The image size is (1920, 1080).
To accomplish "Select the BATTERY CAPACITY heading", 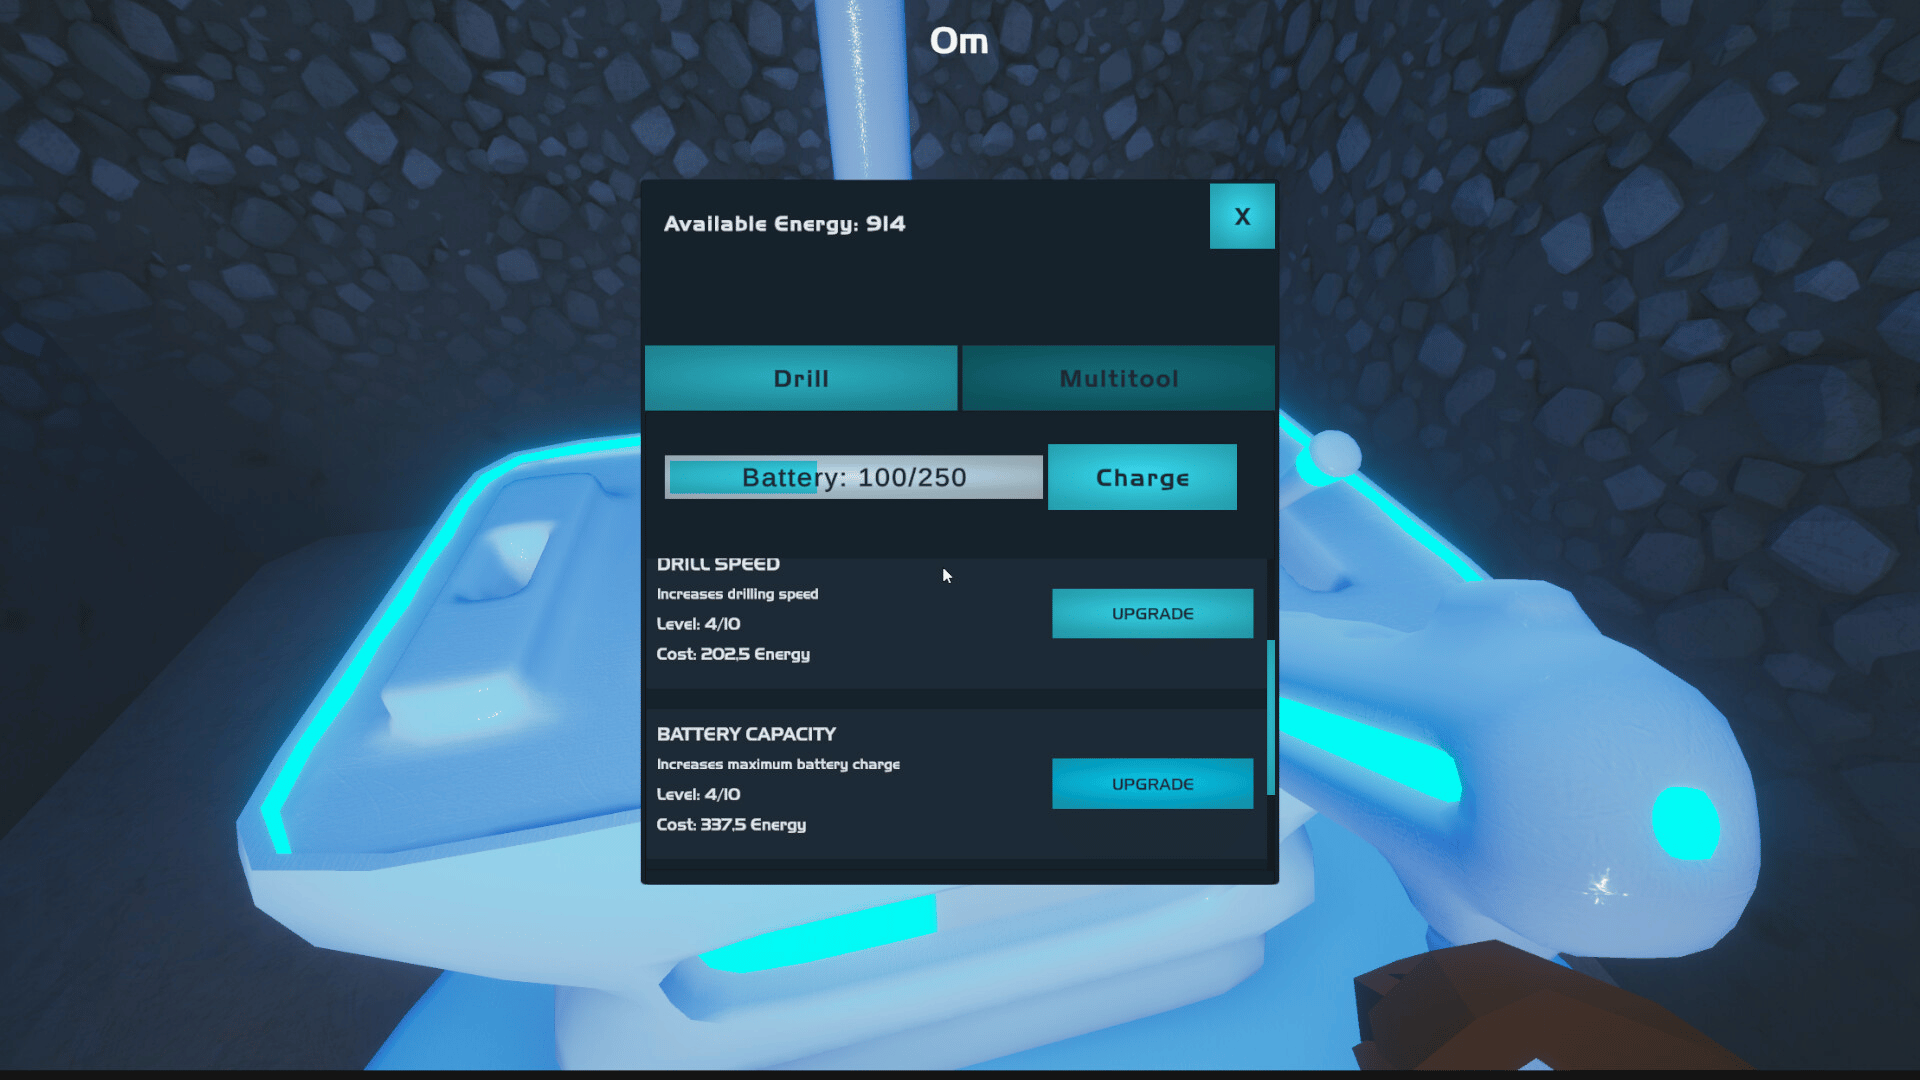I will point(746,734).
